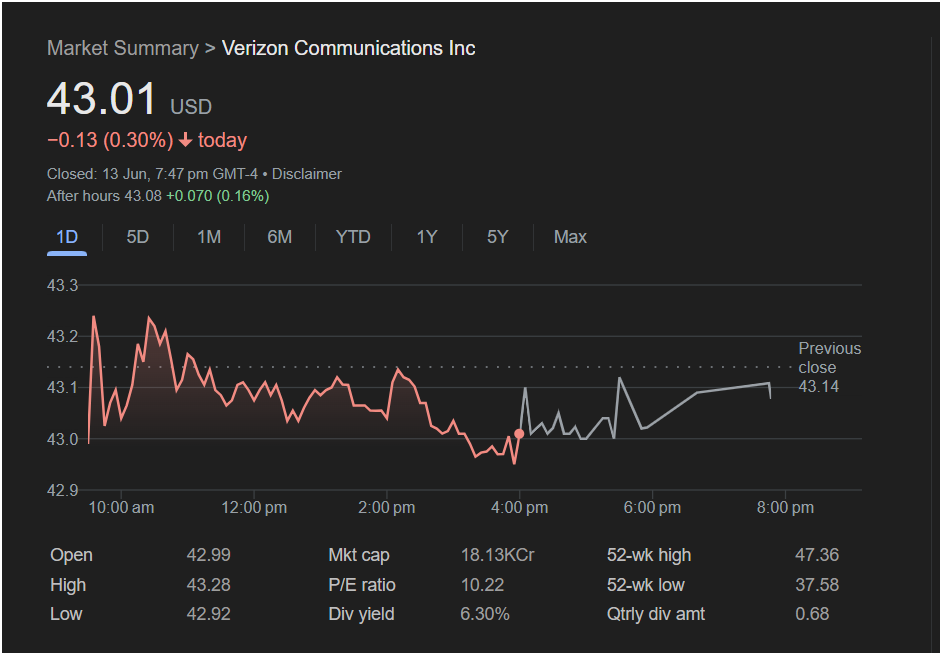Screen dimensions: 942x655
Task: Select the 5Y tab
Action: coord(497,237)
